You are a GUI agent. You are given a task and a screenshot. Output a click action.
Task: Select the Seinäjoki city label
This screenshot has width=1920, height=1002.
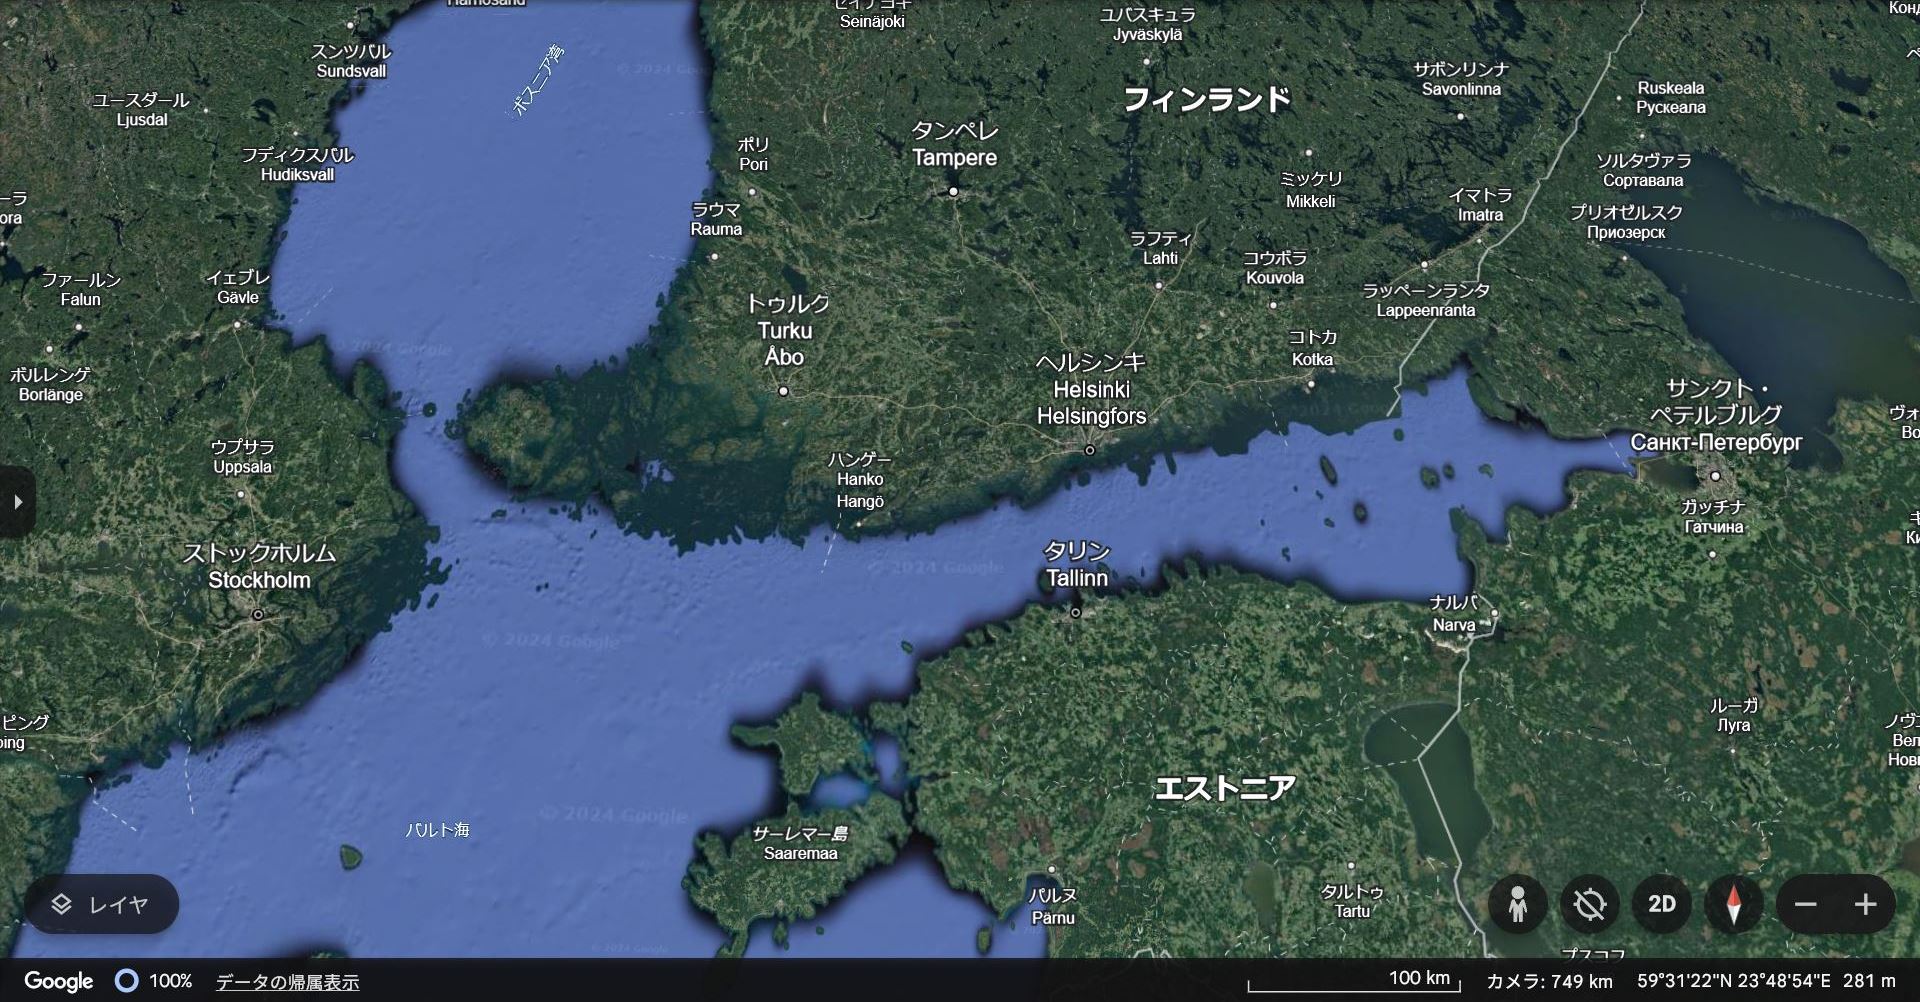point(872,13)
